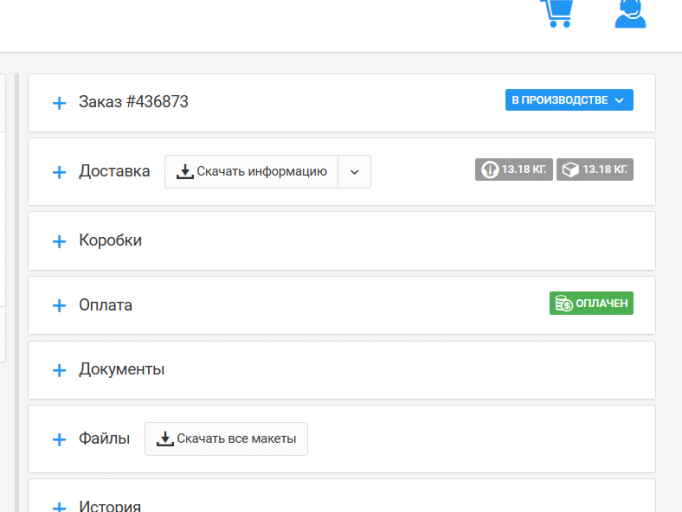Click the Файлы heading text

(104, 438)
